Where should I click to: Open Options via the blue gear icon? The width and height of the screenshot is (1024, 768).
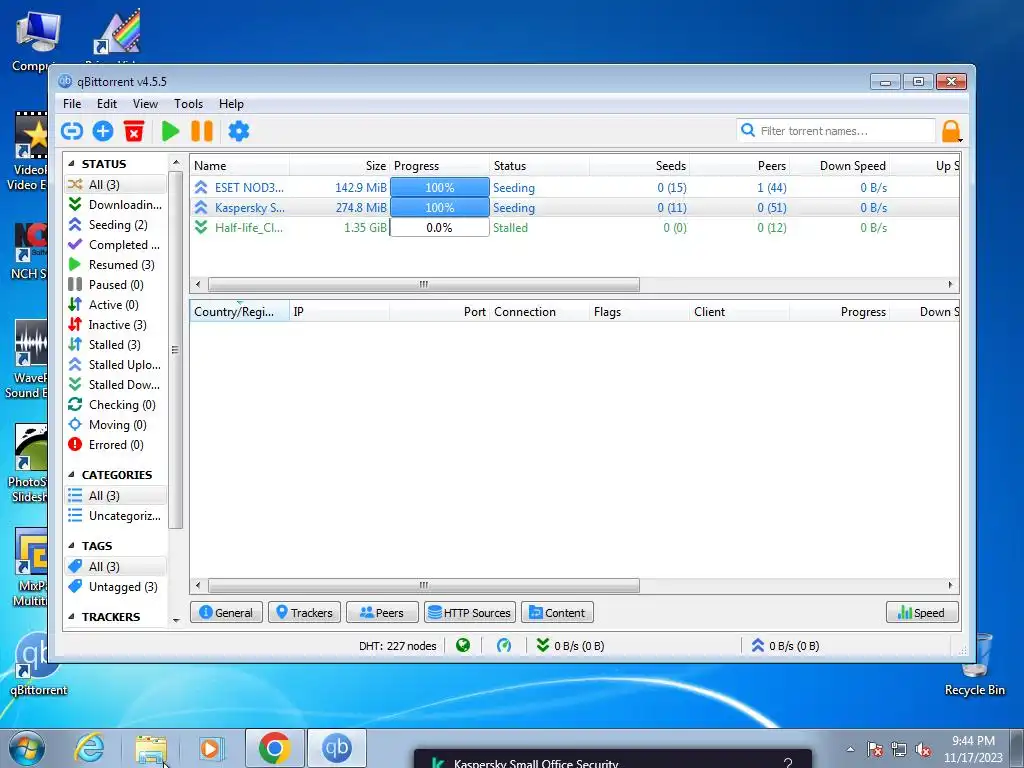[238, 131]
